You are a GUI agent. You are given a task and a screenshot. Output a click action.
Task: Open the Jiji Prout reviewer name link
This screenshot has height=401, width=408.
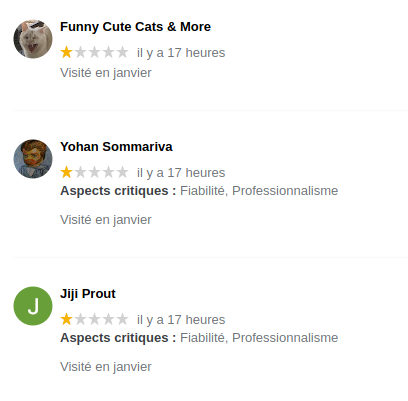point(88,294)
